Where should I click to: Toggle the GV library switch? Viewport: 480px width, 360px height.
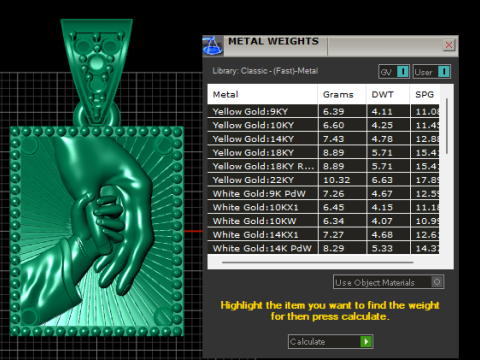tap(394, 72)
